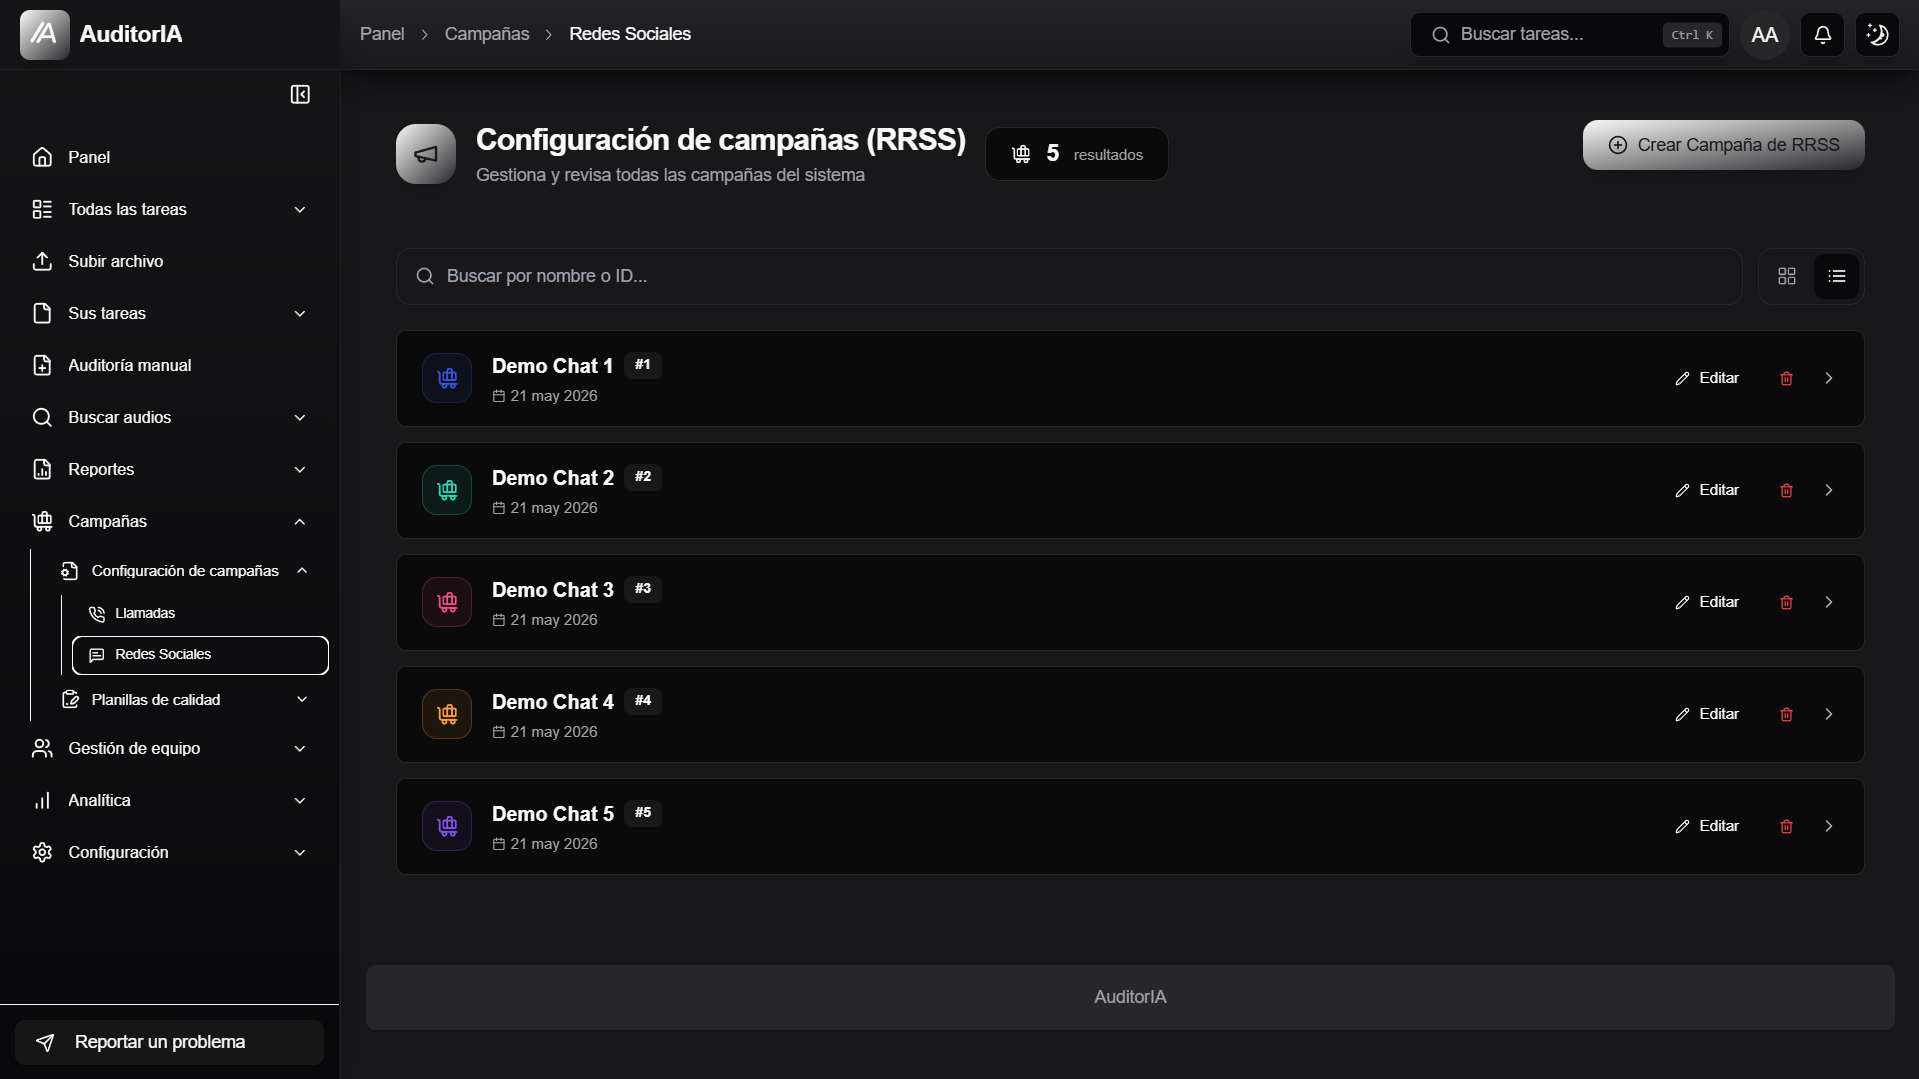The height and width of the screenshot is (1079, 1919).
Task: Edit Demo Chat 5
Action: (x=1707, y=826)
